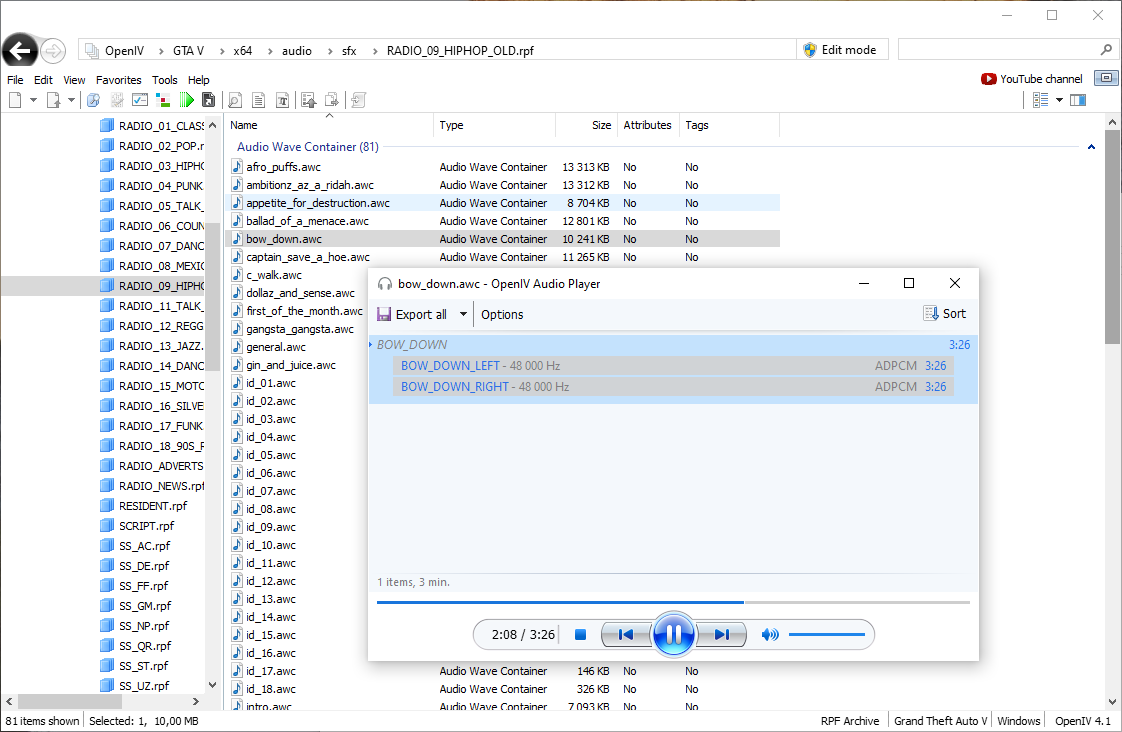Click the page with magnifier toolbar icon
Screen dimensions: 1122x732
pos(235,100)
